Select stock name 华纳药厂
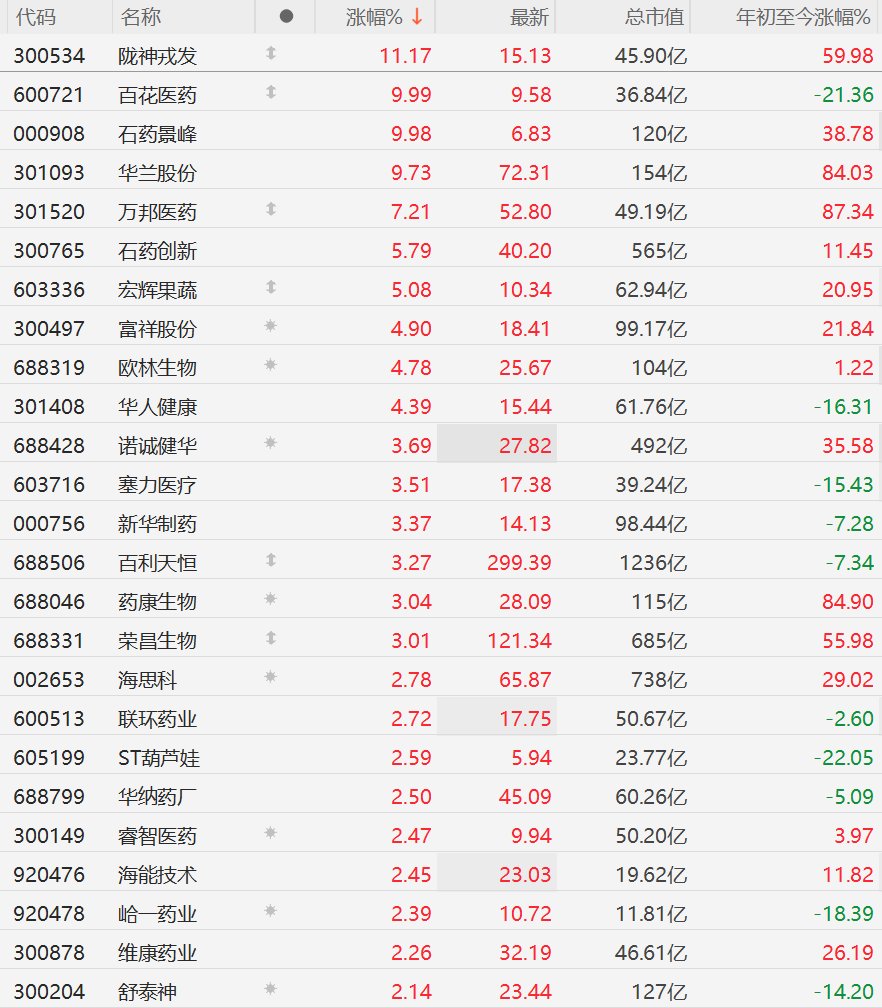882x1008 pixels. (158, 796)
